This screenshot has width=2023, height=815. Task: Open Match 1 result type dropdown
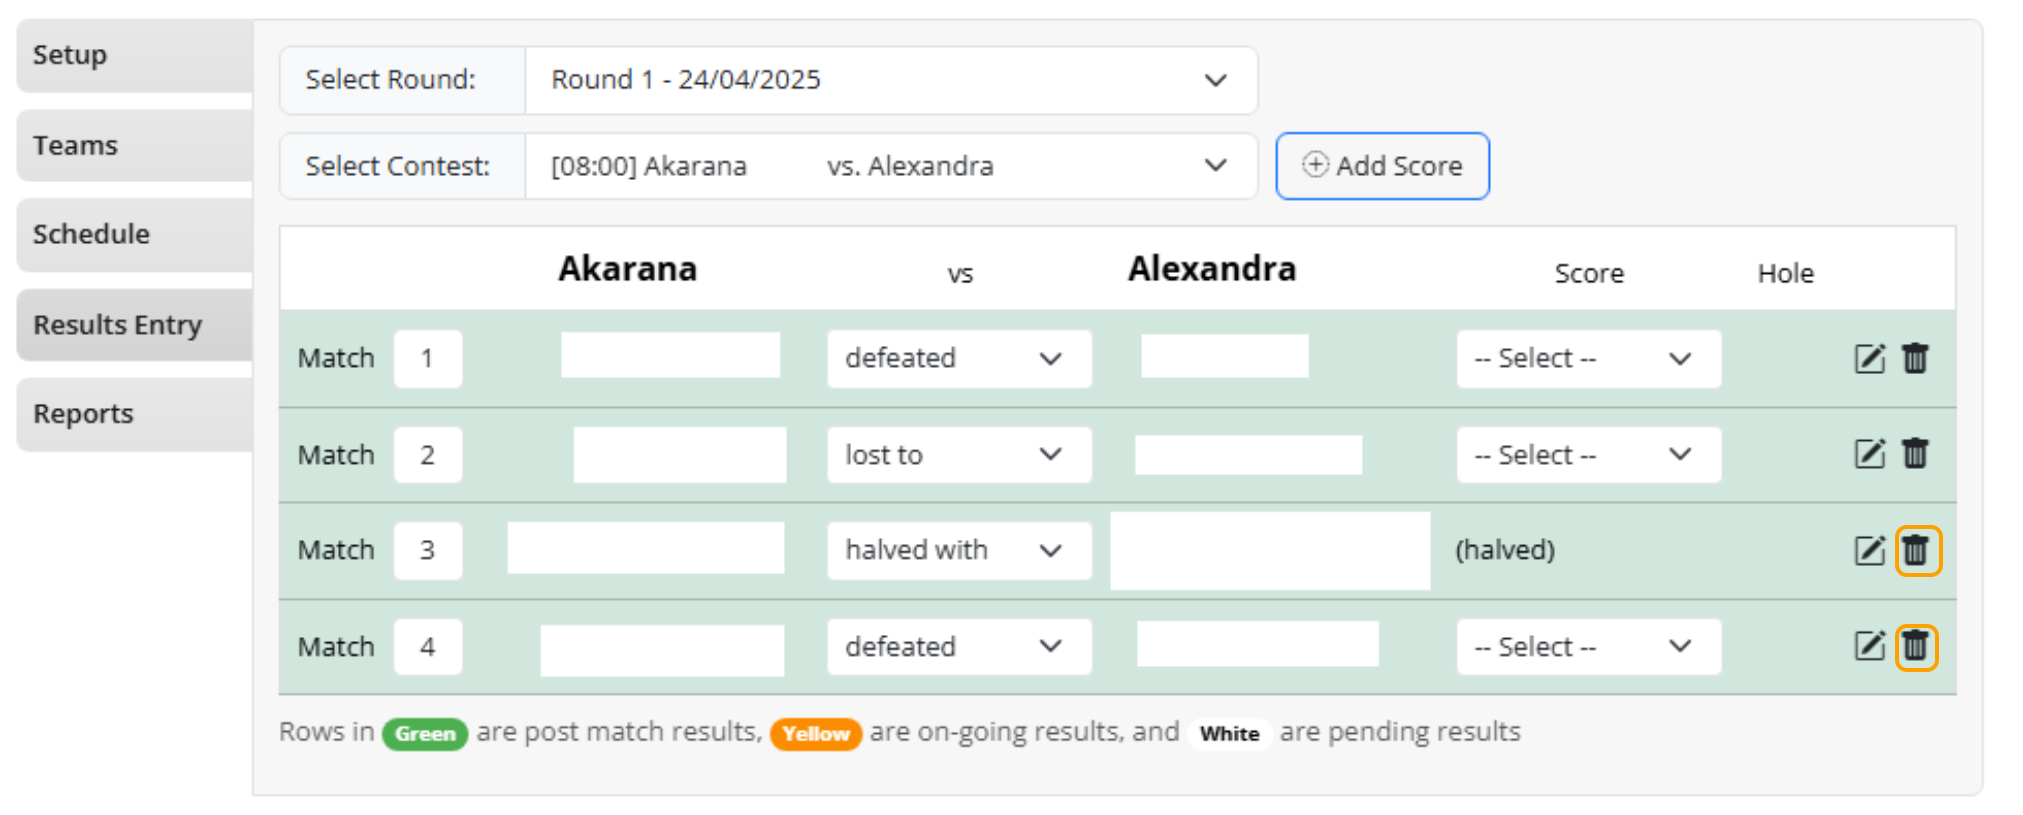coord(958,359)
